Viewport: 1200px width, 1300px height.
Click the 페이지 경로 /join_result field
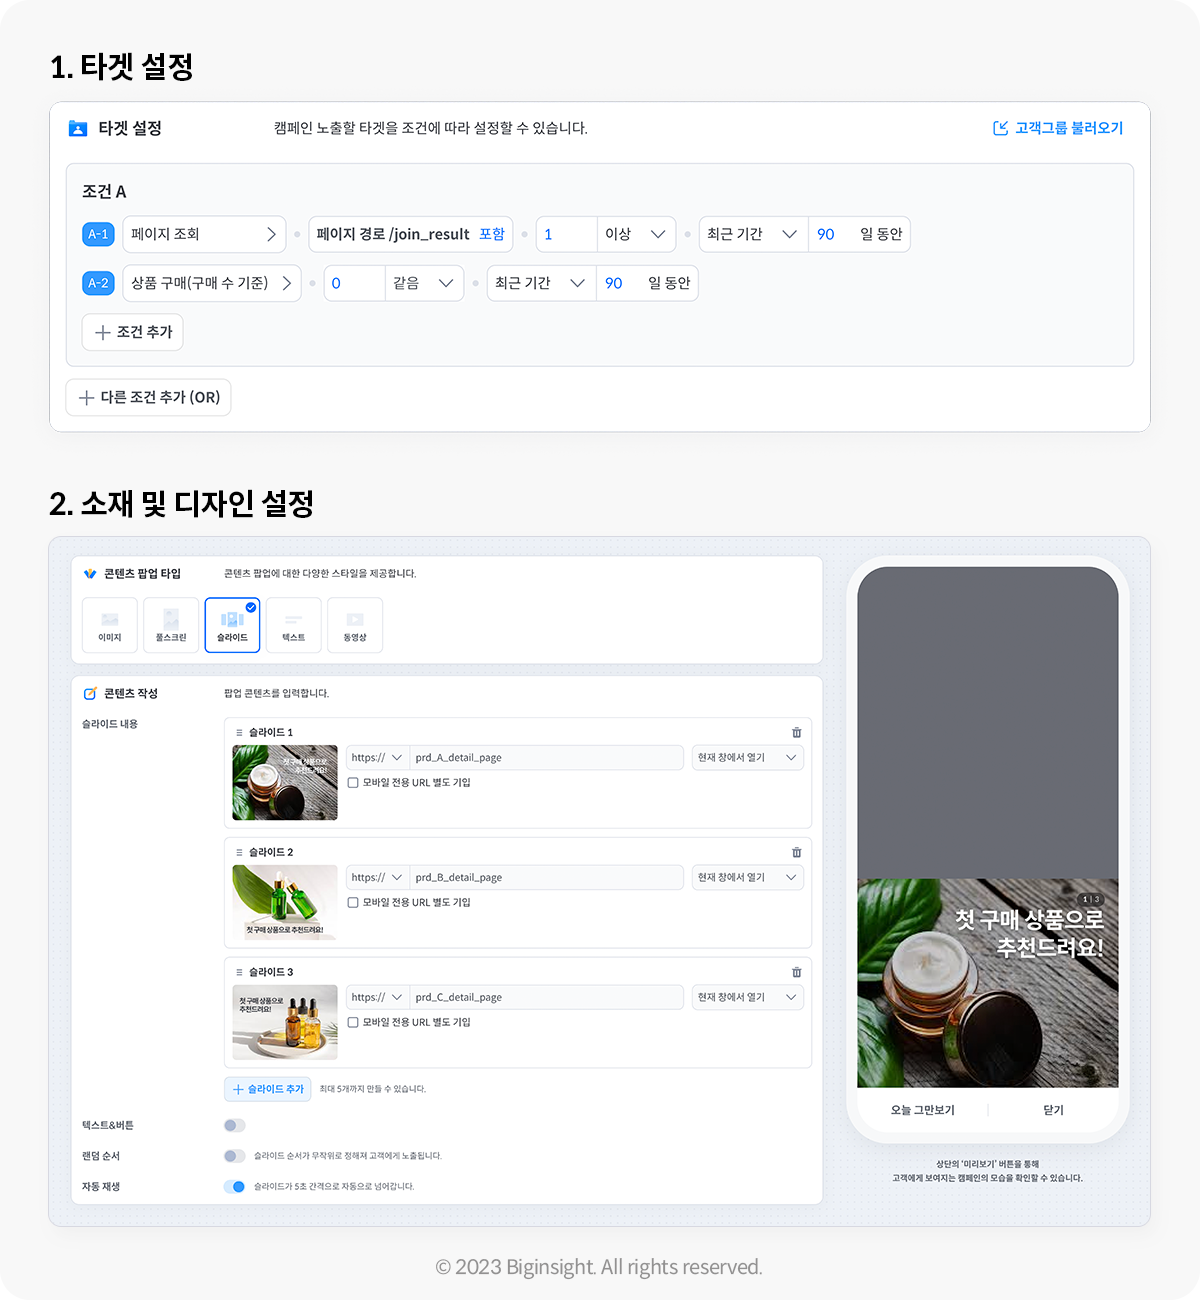pos(411,234)
